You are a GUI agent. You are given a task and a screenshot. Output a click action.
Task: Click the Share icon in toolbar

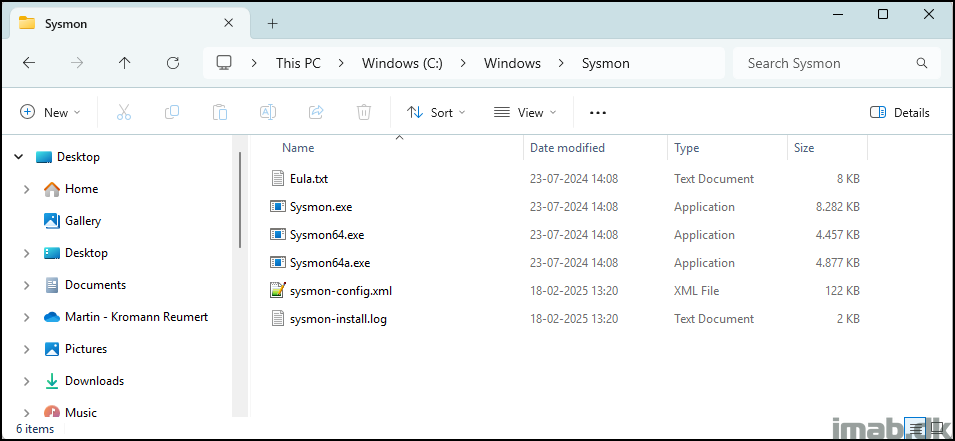[x=316, y=113]
